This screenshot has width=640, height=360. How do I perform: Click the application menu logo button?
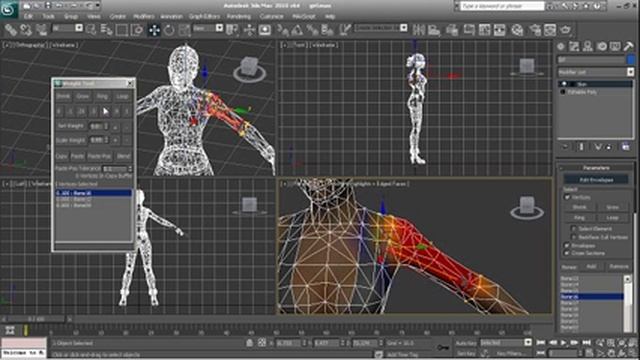(8, 9)
